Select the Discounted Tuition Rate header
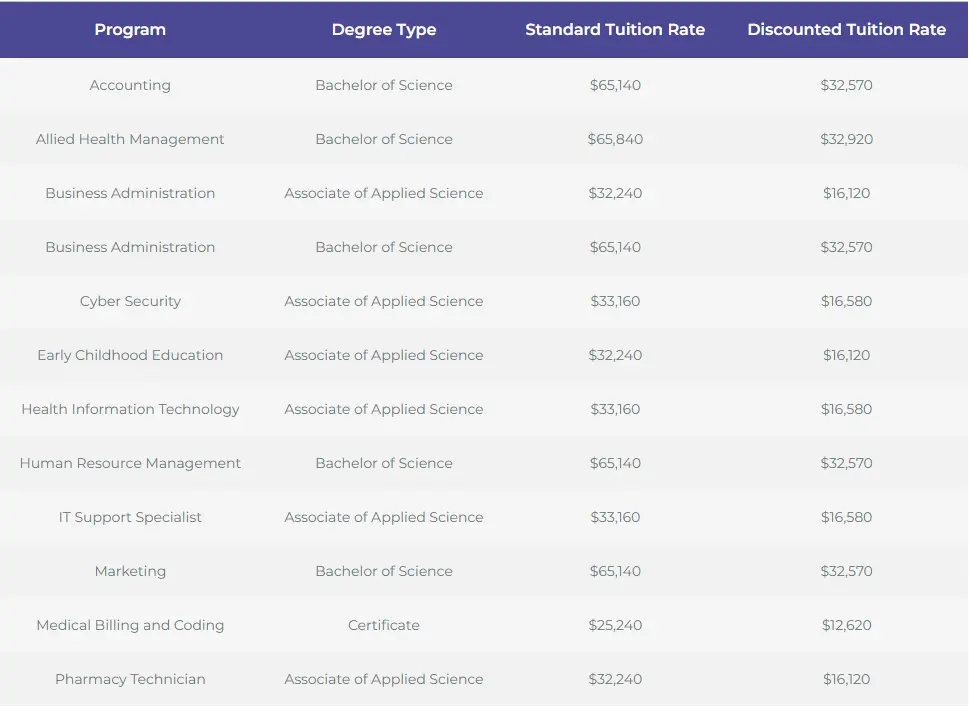The width and height of the screenshot is (969, 707). [x=846, y=30]
